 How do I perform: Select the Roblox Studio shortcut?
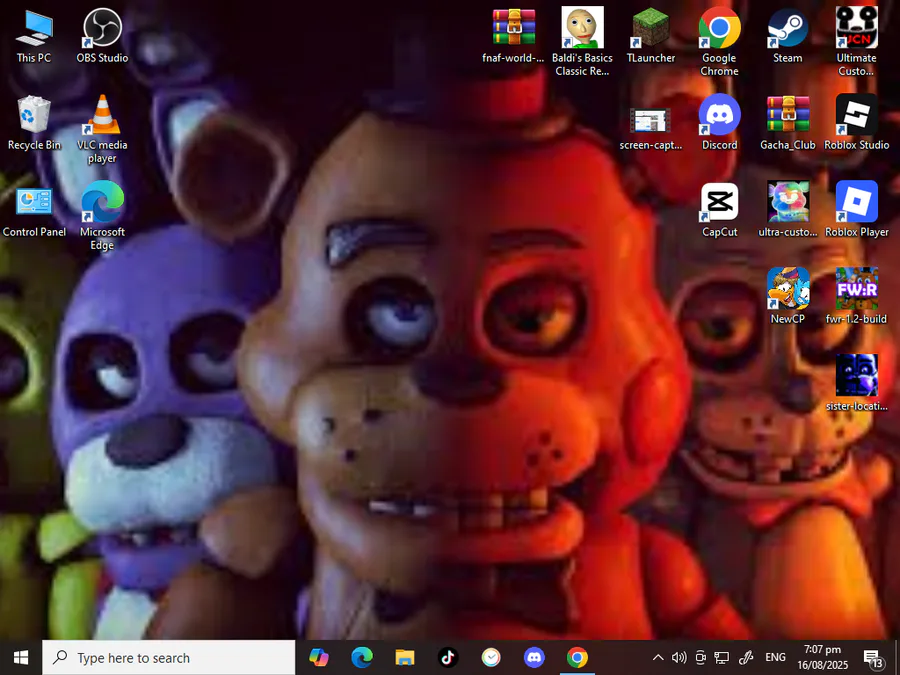[856, 123]
